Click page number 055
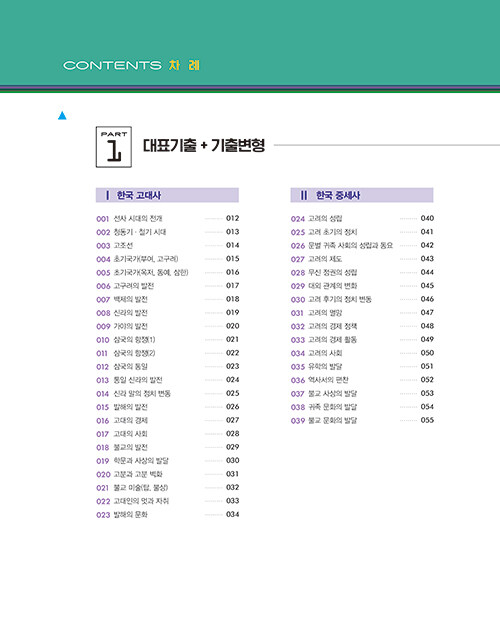 pos(427,420)
